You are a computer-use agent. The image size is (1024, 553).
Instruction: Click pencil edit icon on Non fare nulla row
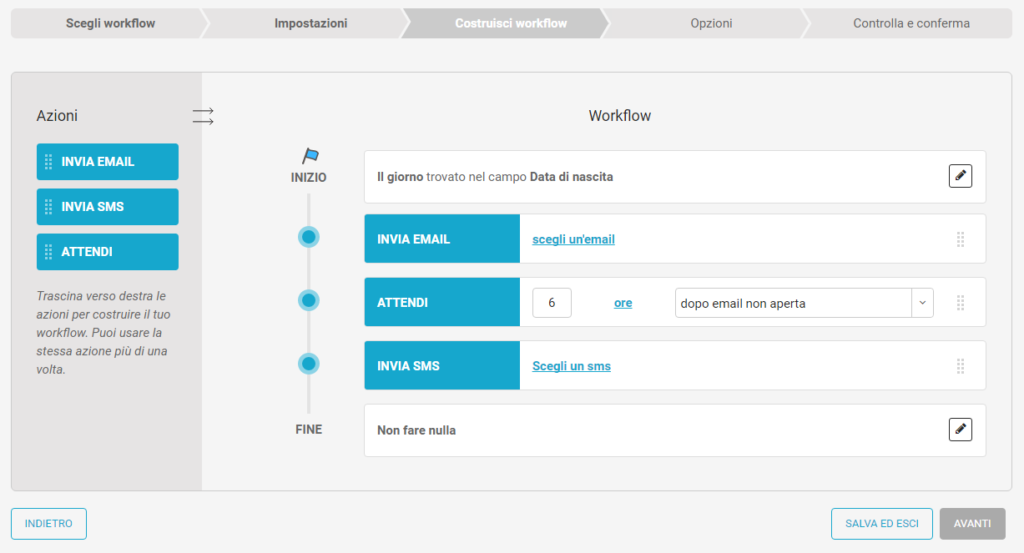click(960, 429)
